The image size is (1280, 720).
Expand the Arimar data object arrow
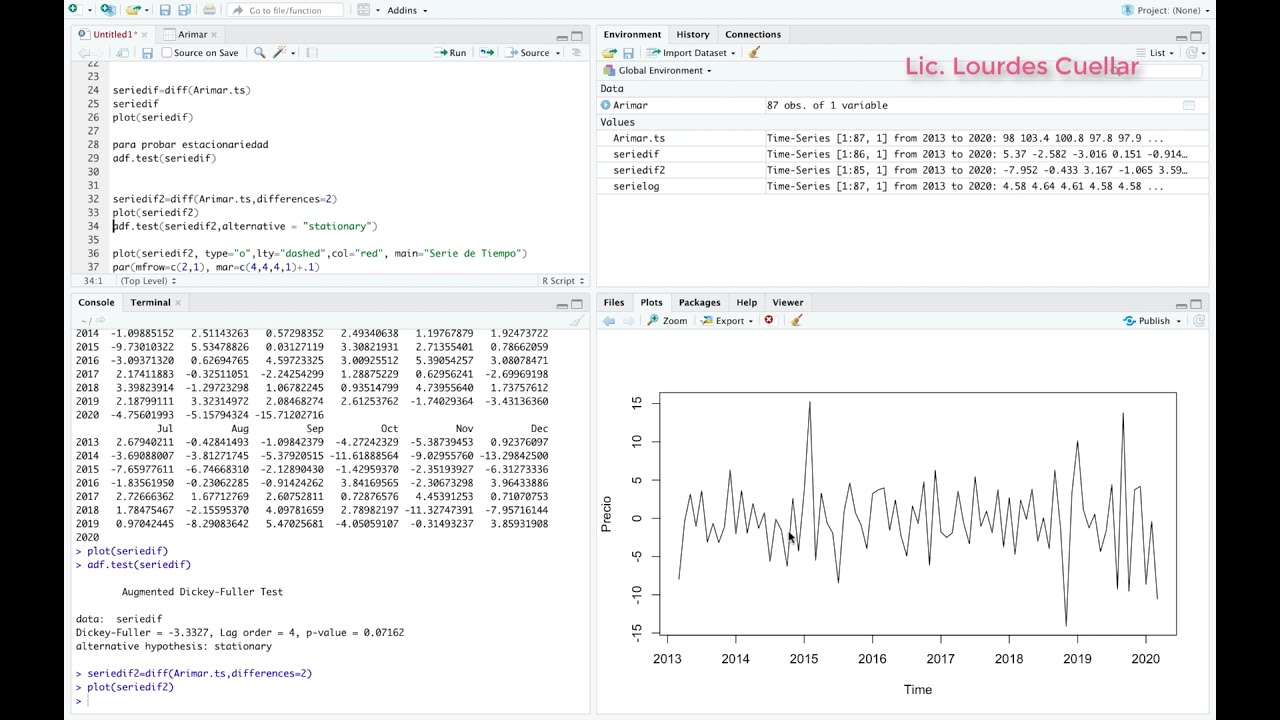click(606, 105)
